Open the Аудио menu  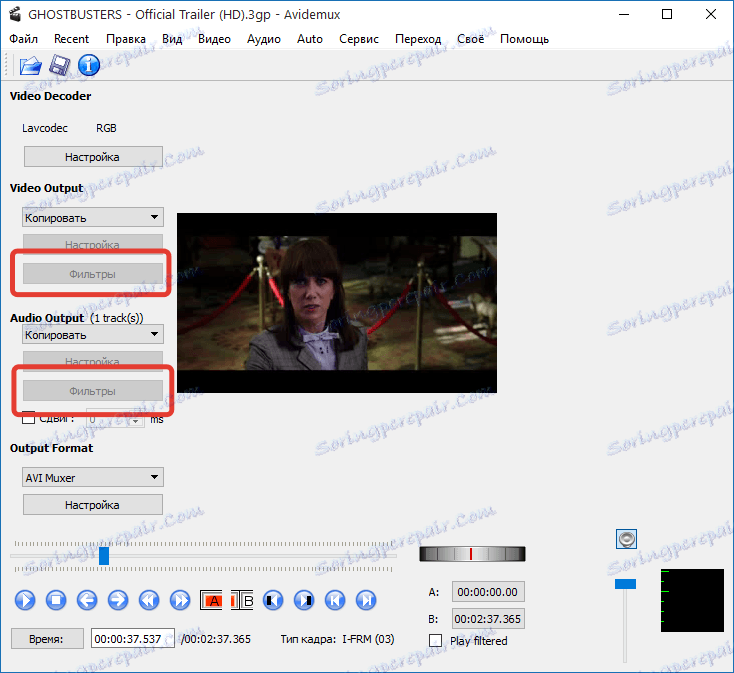point(264,39)
